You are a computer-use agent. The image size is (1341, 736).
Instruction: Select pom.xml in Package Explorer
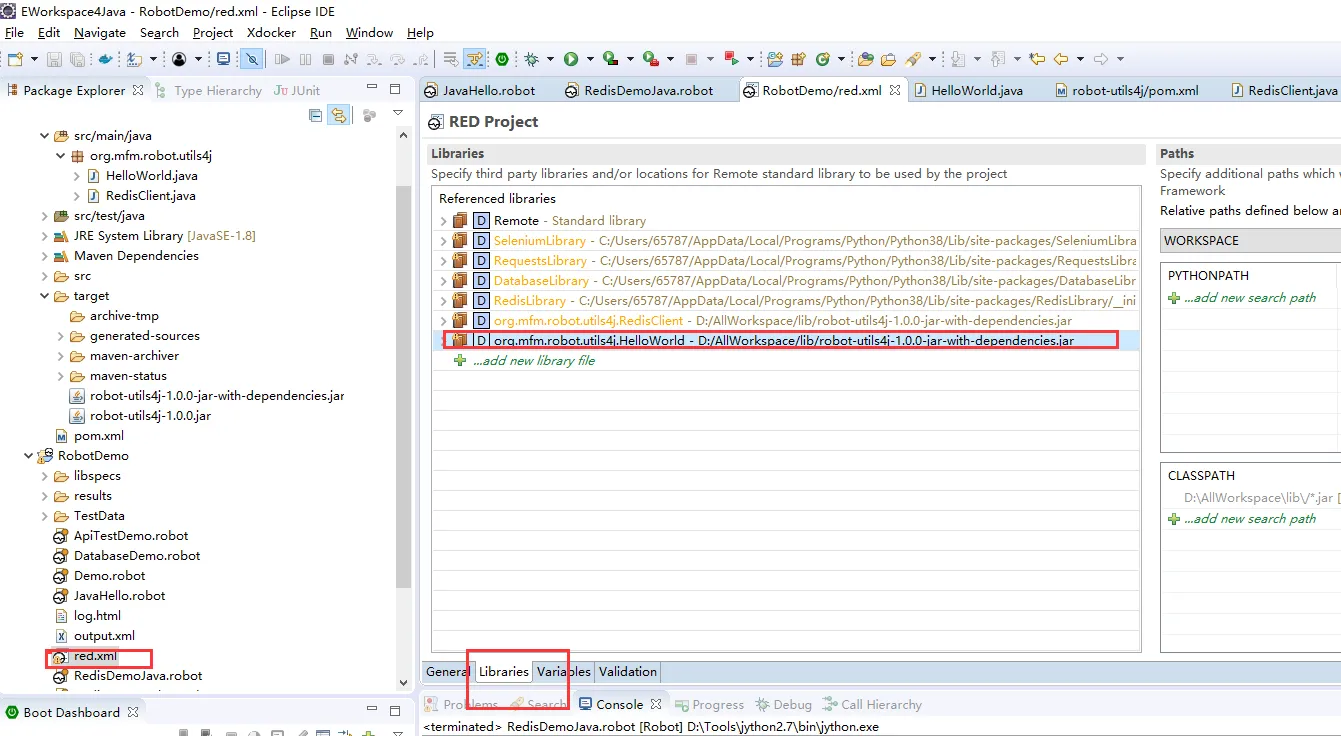99,436
